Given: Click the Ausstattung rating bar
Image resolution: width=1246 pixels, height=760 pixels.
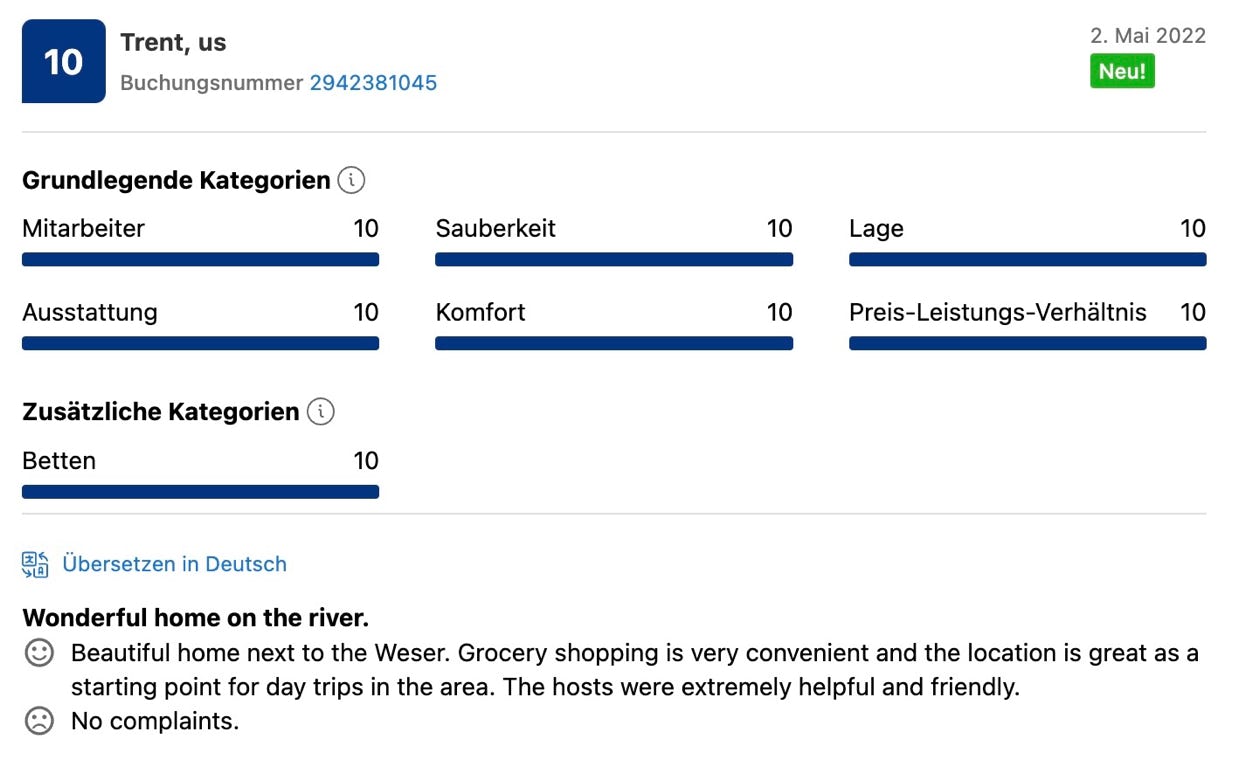Looking at the screenshot, I should 200,344.
